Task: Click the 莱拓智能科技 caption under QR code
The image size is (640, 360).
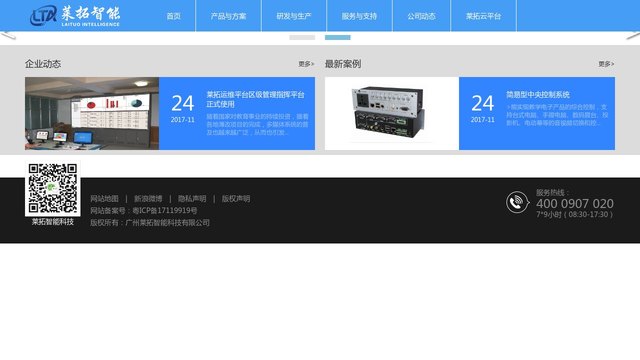Action: click(x=53, y=222)
